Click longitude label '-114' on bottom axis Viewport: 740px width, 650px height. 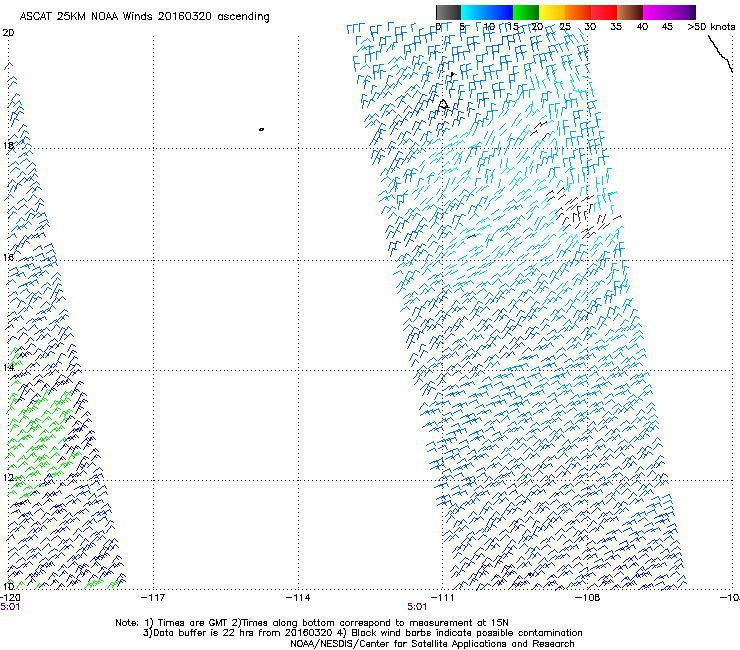click(298, 598)
